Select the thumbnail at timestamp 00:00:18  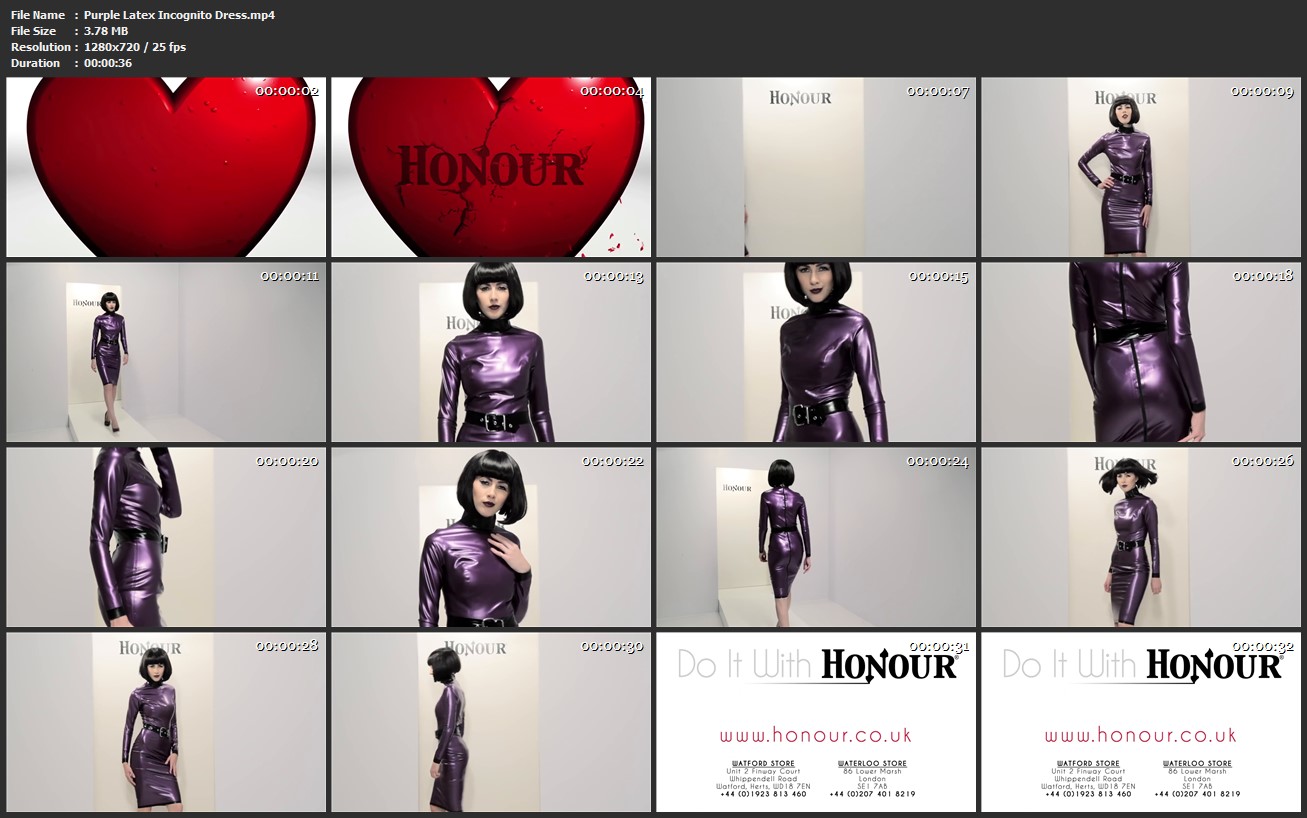point(1141,352)
